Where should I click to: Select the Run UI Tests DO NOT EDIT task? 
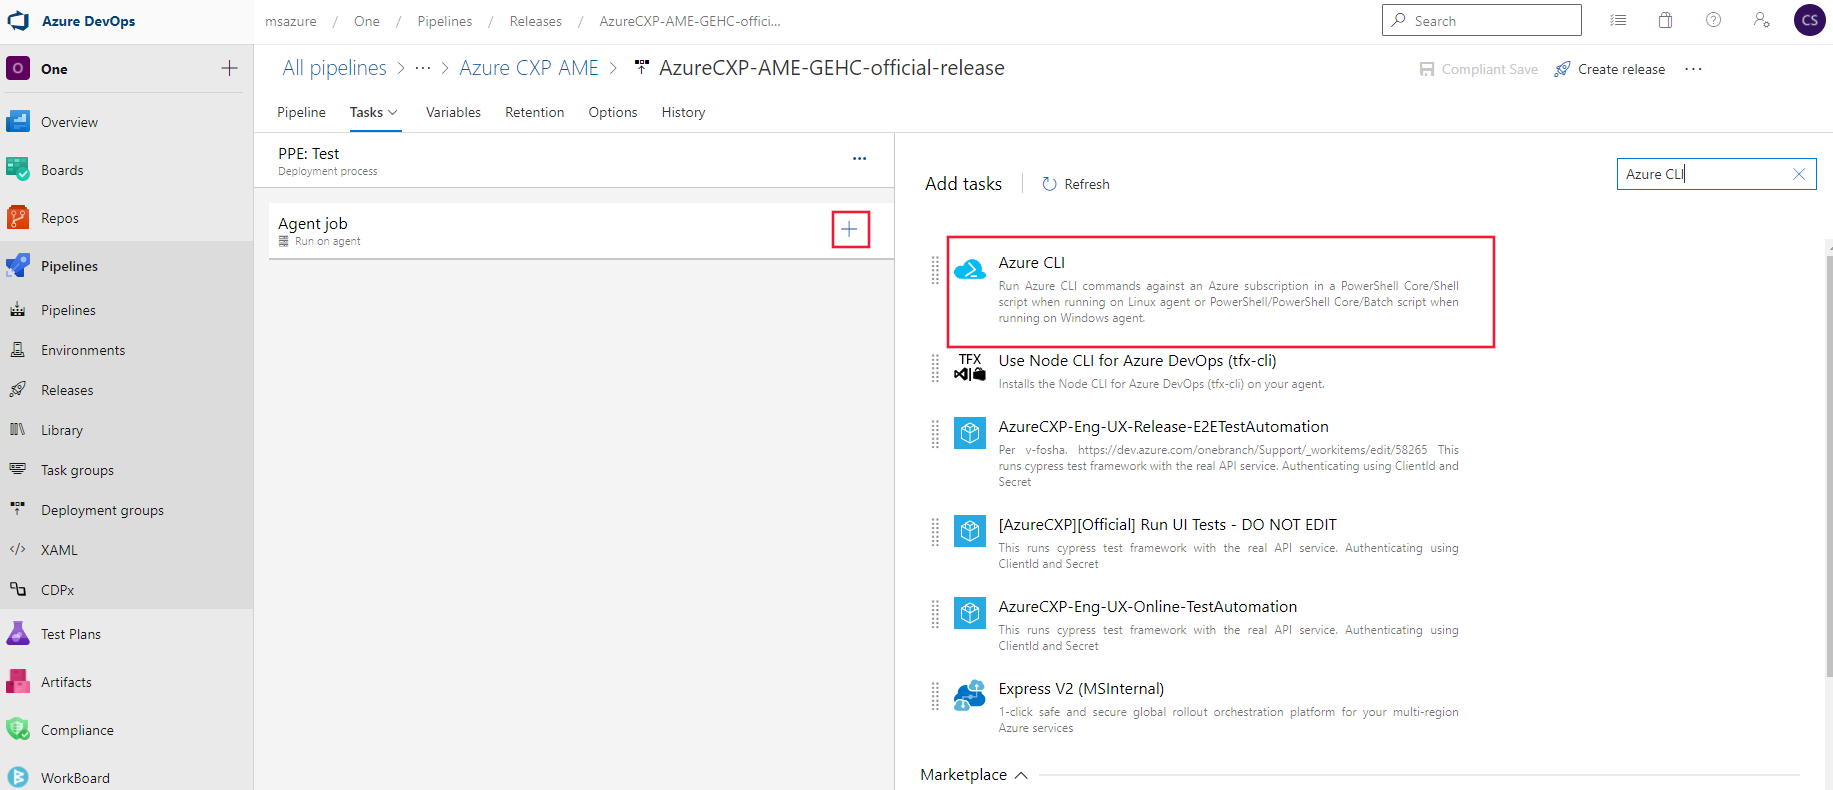coord(1167,525)
